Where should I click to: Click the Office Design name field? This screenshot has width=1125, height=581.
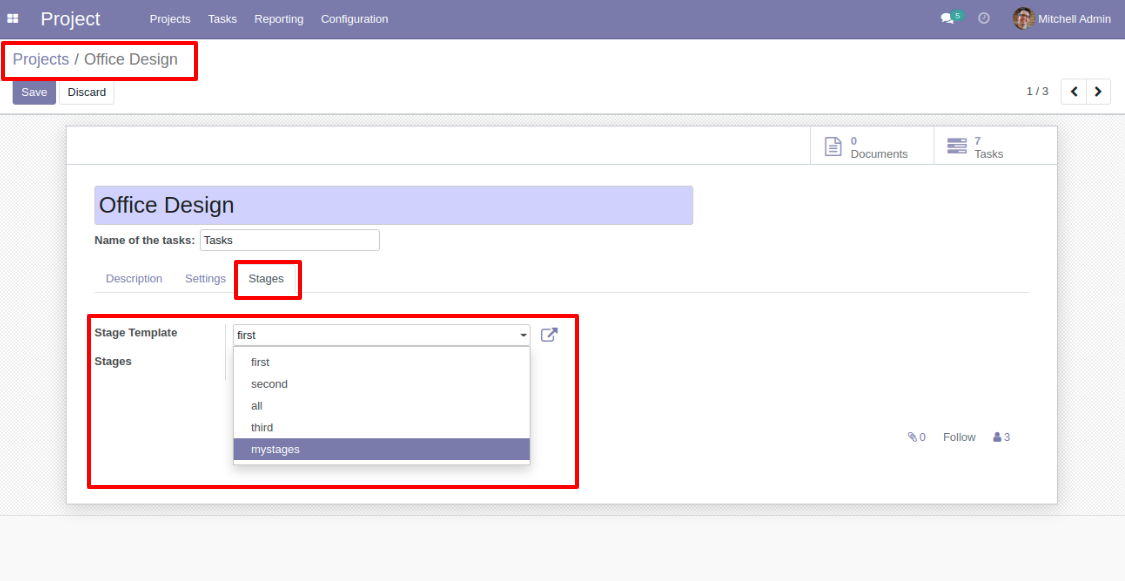pyautogui.click(x=394, y=205)
